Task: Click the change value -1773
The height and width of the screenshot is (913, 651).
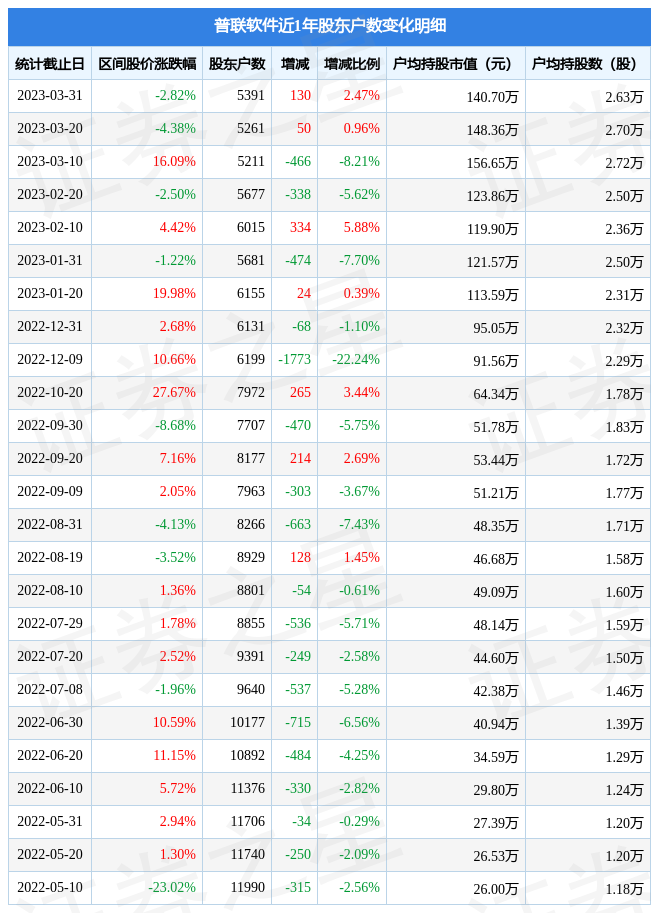Action: coord(295,359)
